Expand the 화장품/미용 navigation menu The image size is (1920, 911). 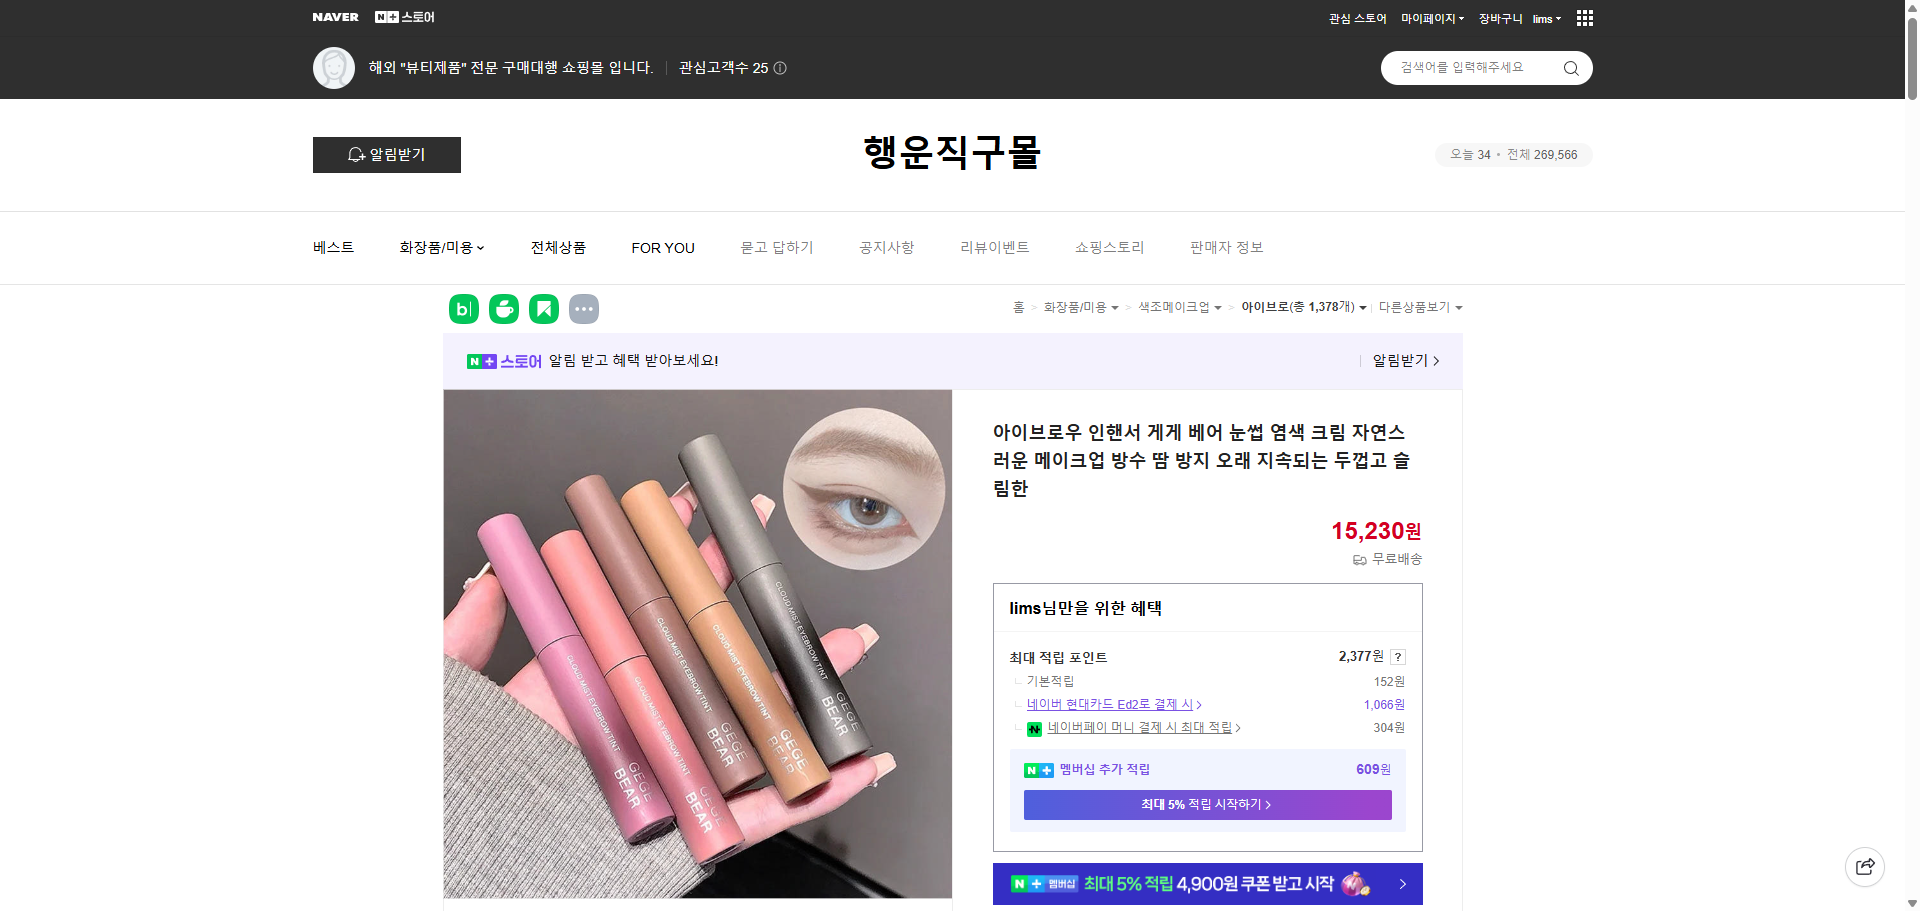coord(441,247)
